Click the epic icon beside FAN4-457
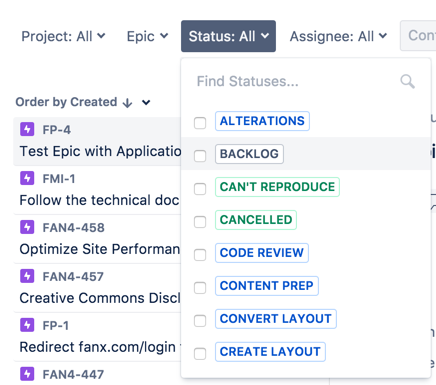The image size is (436, 385). [x=27, y=276]
